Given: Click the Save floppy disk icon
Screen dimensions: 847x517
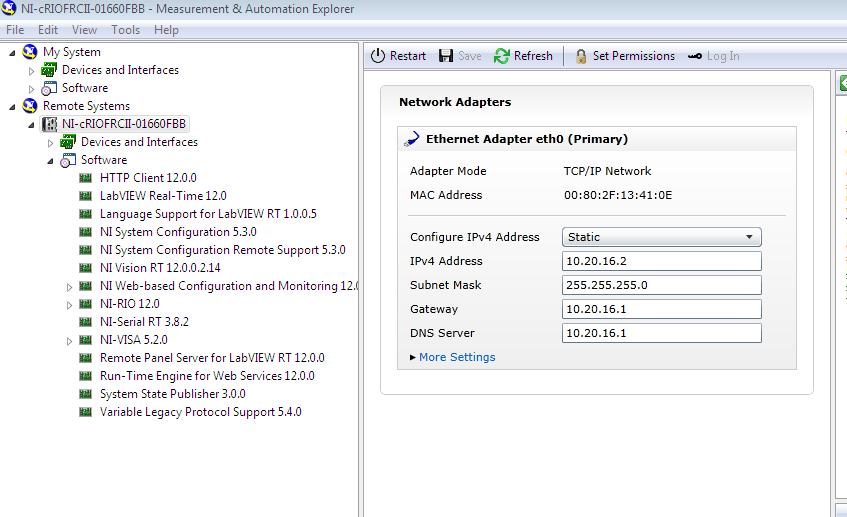Looking at the screenshot, I should point(446,56).
